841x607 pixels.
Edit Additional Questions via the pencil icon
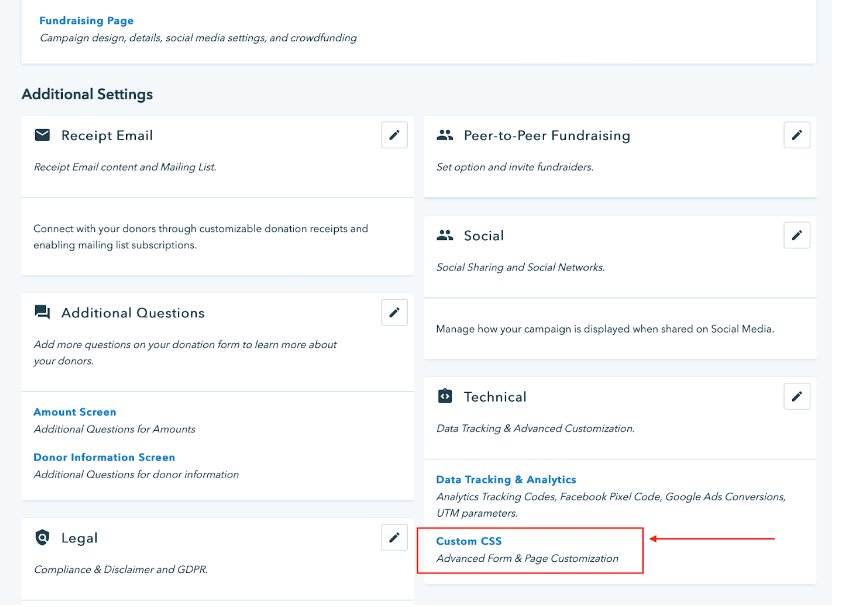[394, 312]
